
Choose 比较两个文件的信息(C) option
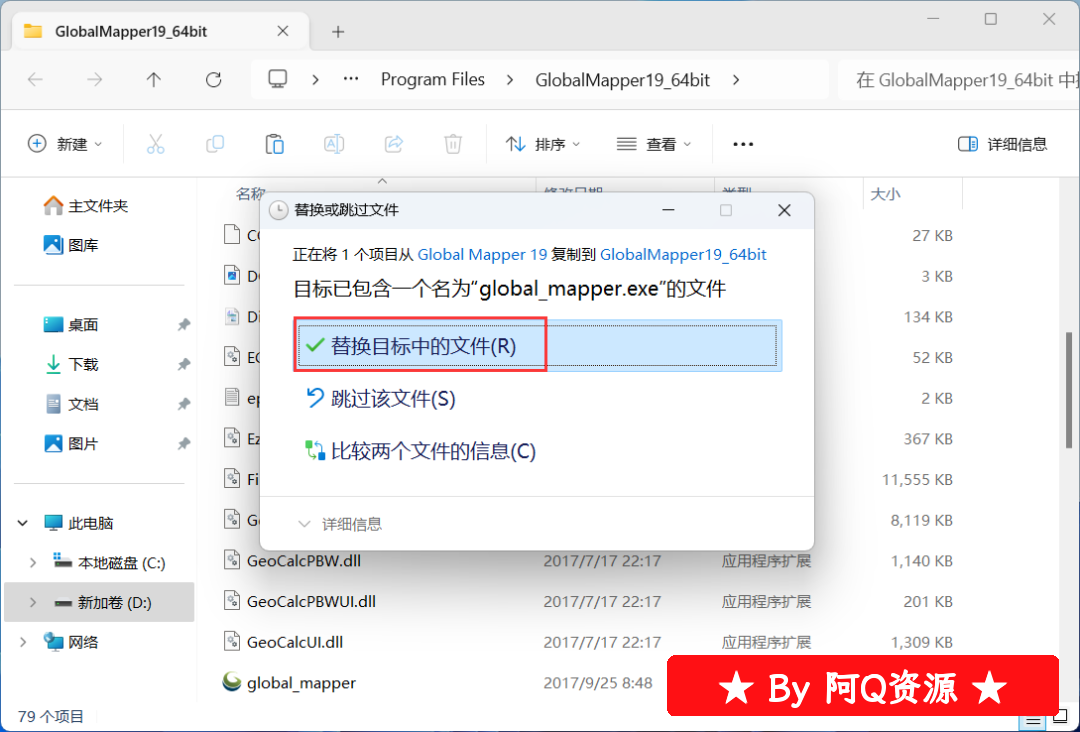click(x=420, y=451)
